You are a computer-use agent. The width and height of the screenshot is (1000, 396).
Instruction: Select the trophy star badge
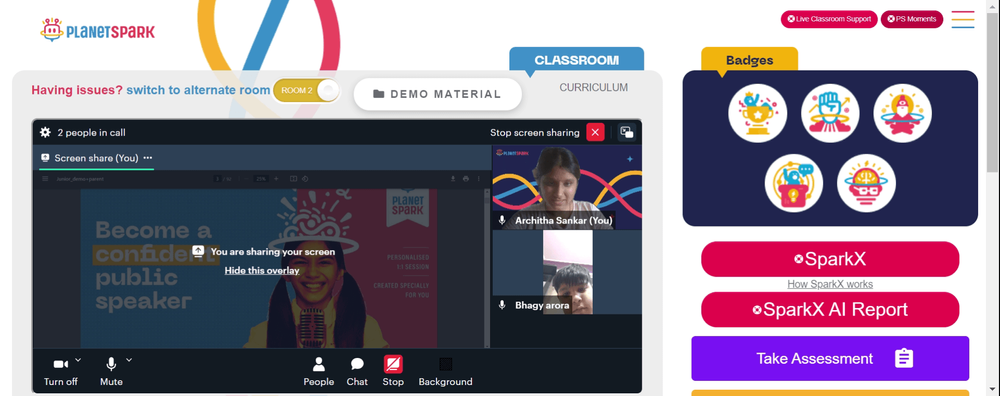[x=758, y=114]
